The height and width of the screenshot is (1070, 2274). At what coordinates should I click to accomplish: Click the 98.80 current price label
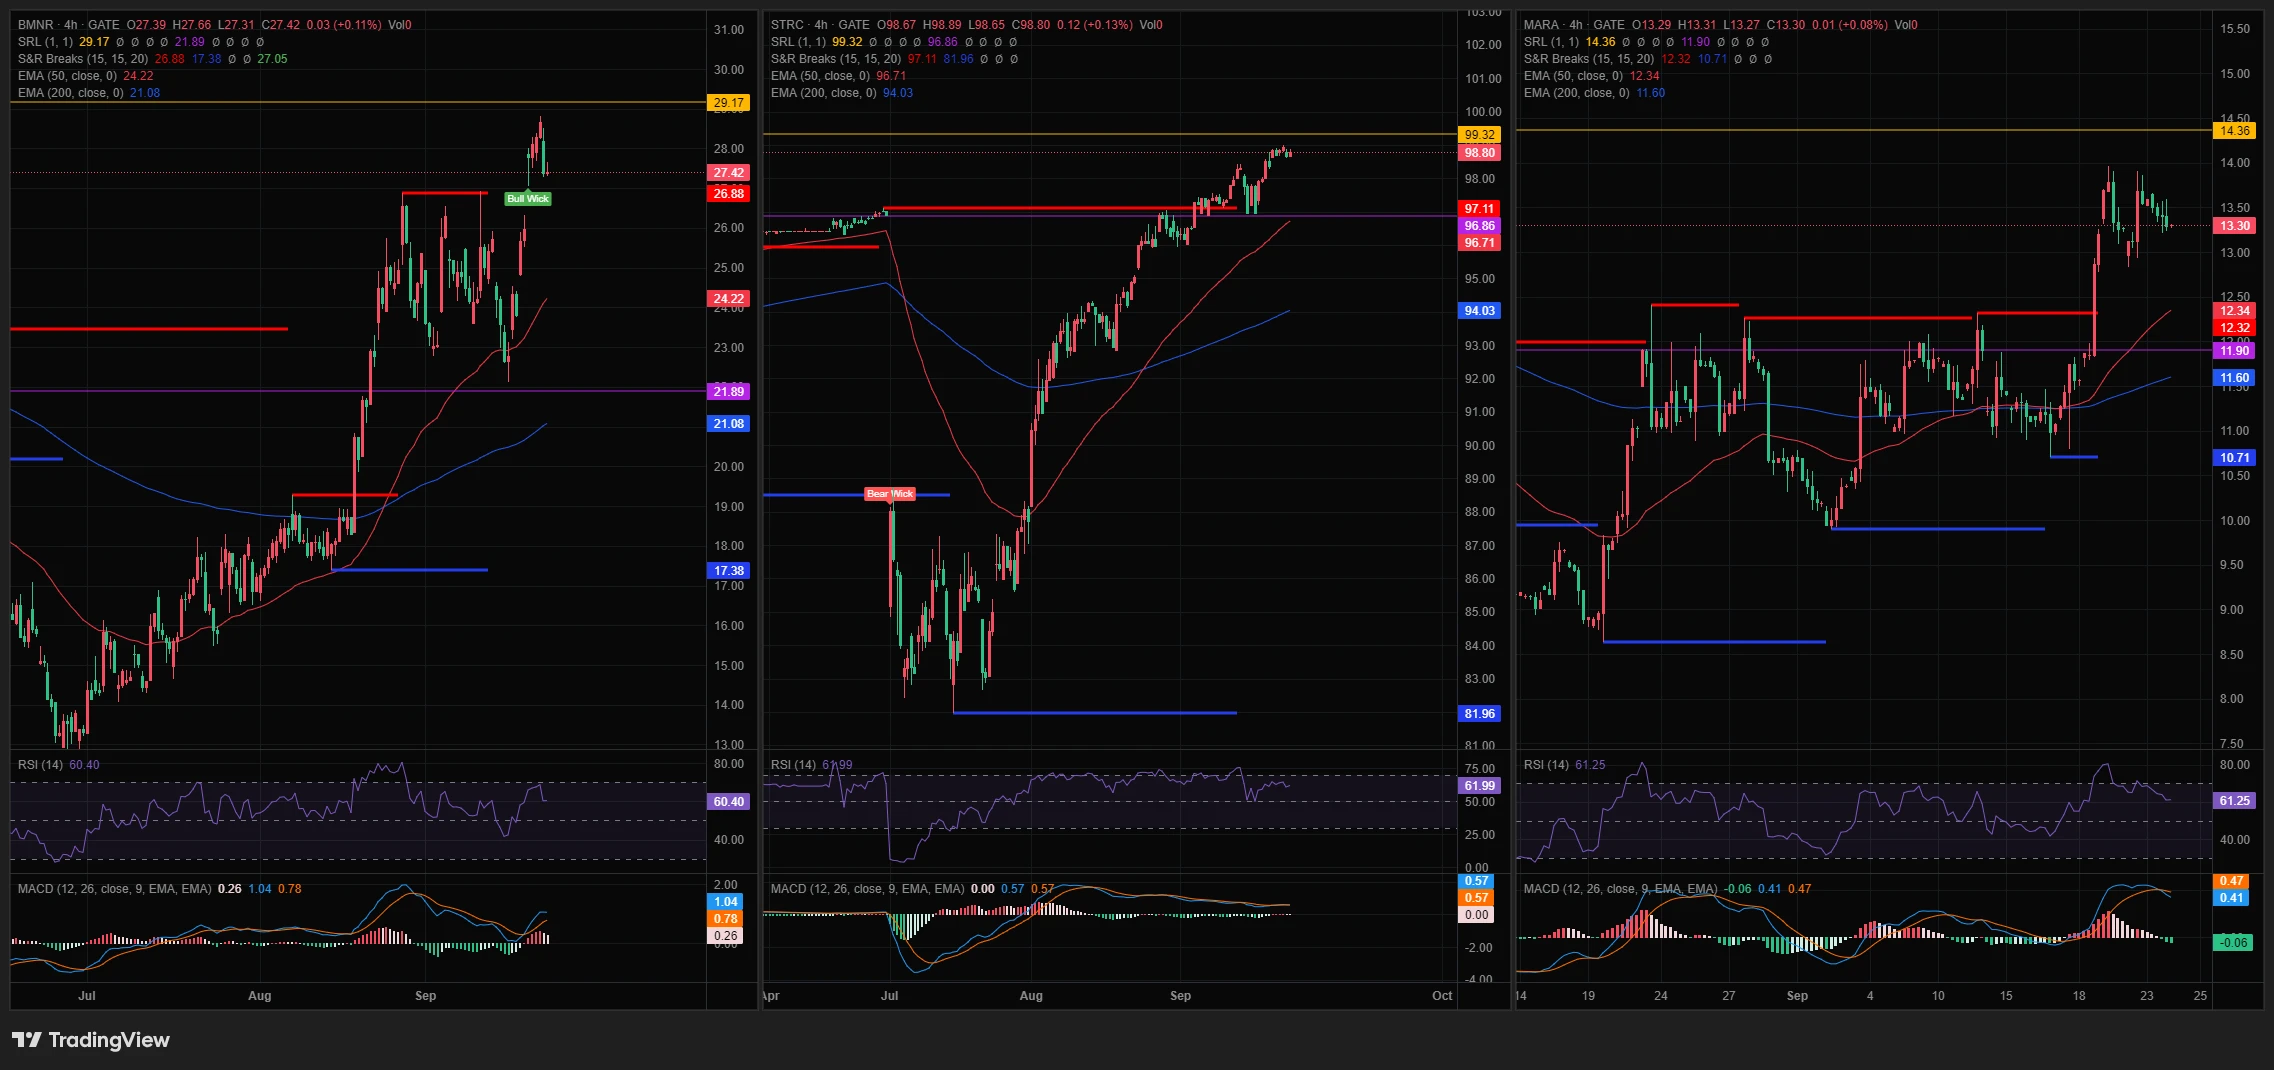pos(1480,153)
